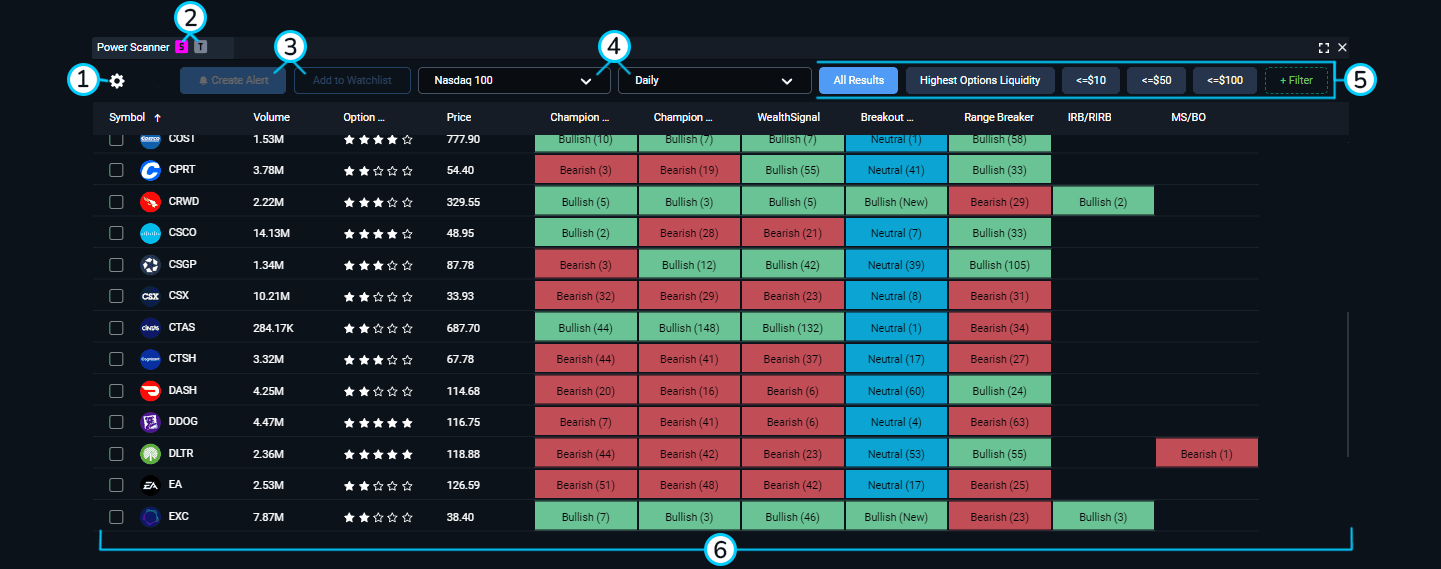Click the Bearish (63) cell in DDOG row

pyautogui.click(x=999, y=422)
